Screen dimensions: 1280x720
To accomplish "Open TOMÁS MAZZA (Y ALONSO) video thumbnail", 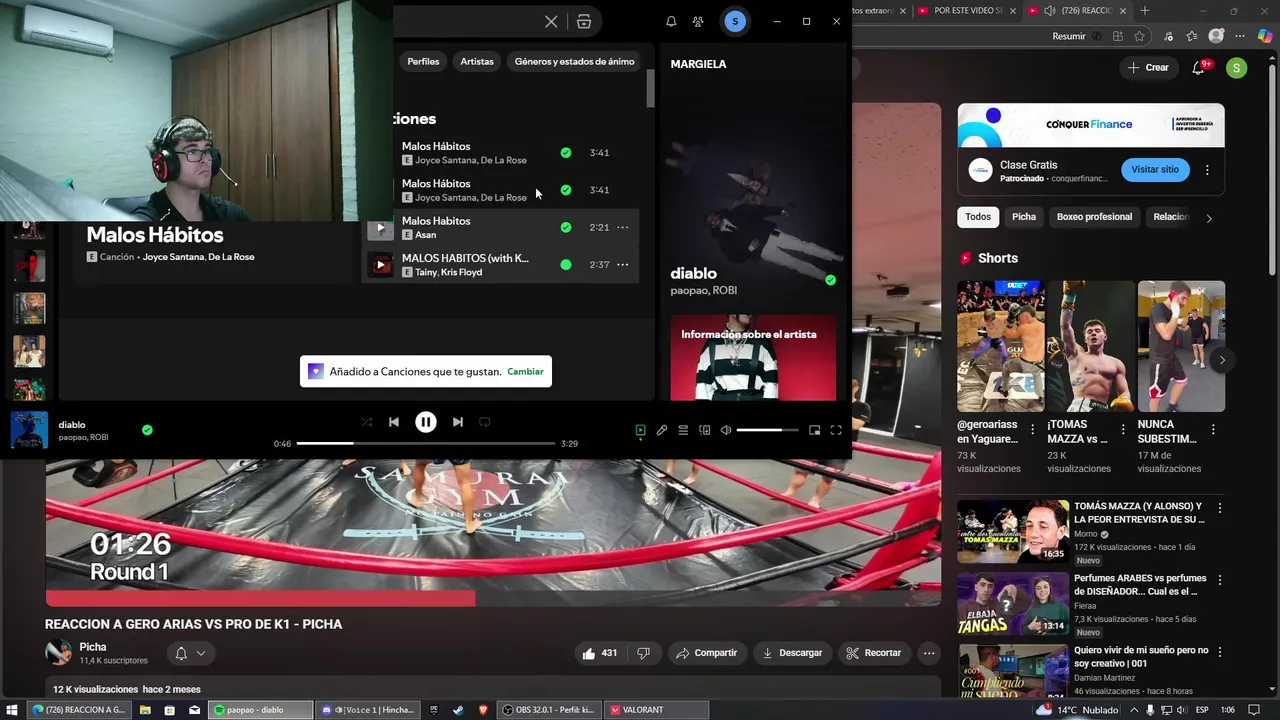I will (1013, 531).
